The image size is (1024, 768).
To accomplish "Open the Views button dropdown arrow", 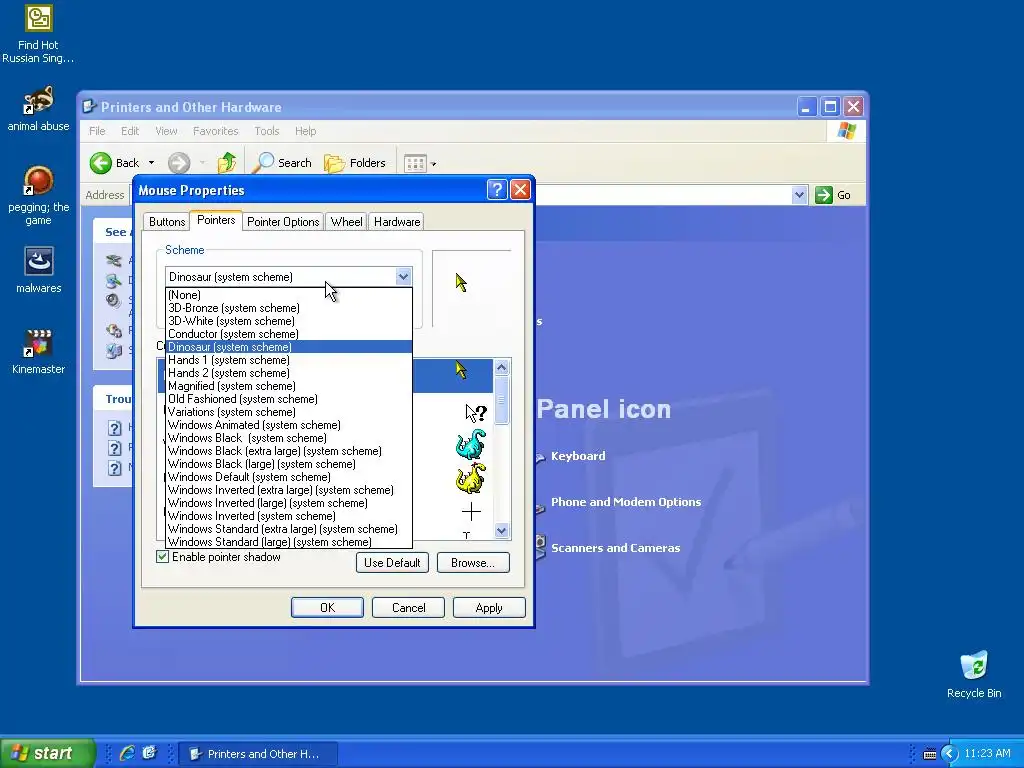I will coord(433,163).
